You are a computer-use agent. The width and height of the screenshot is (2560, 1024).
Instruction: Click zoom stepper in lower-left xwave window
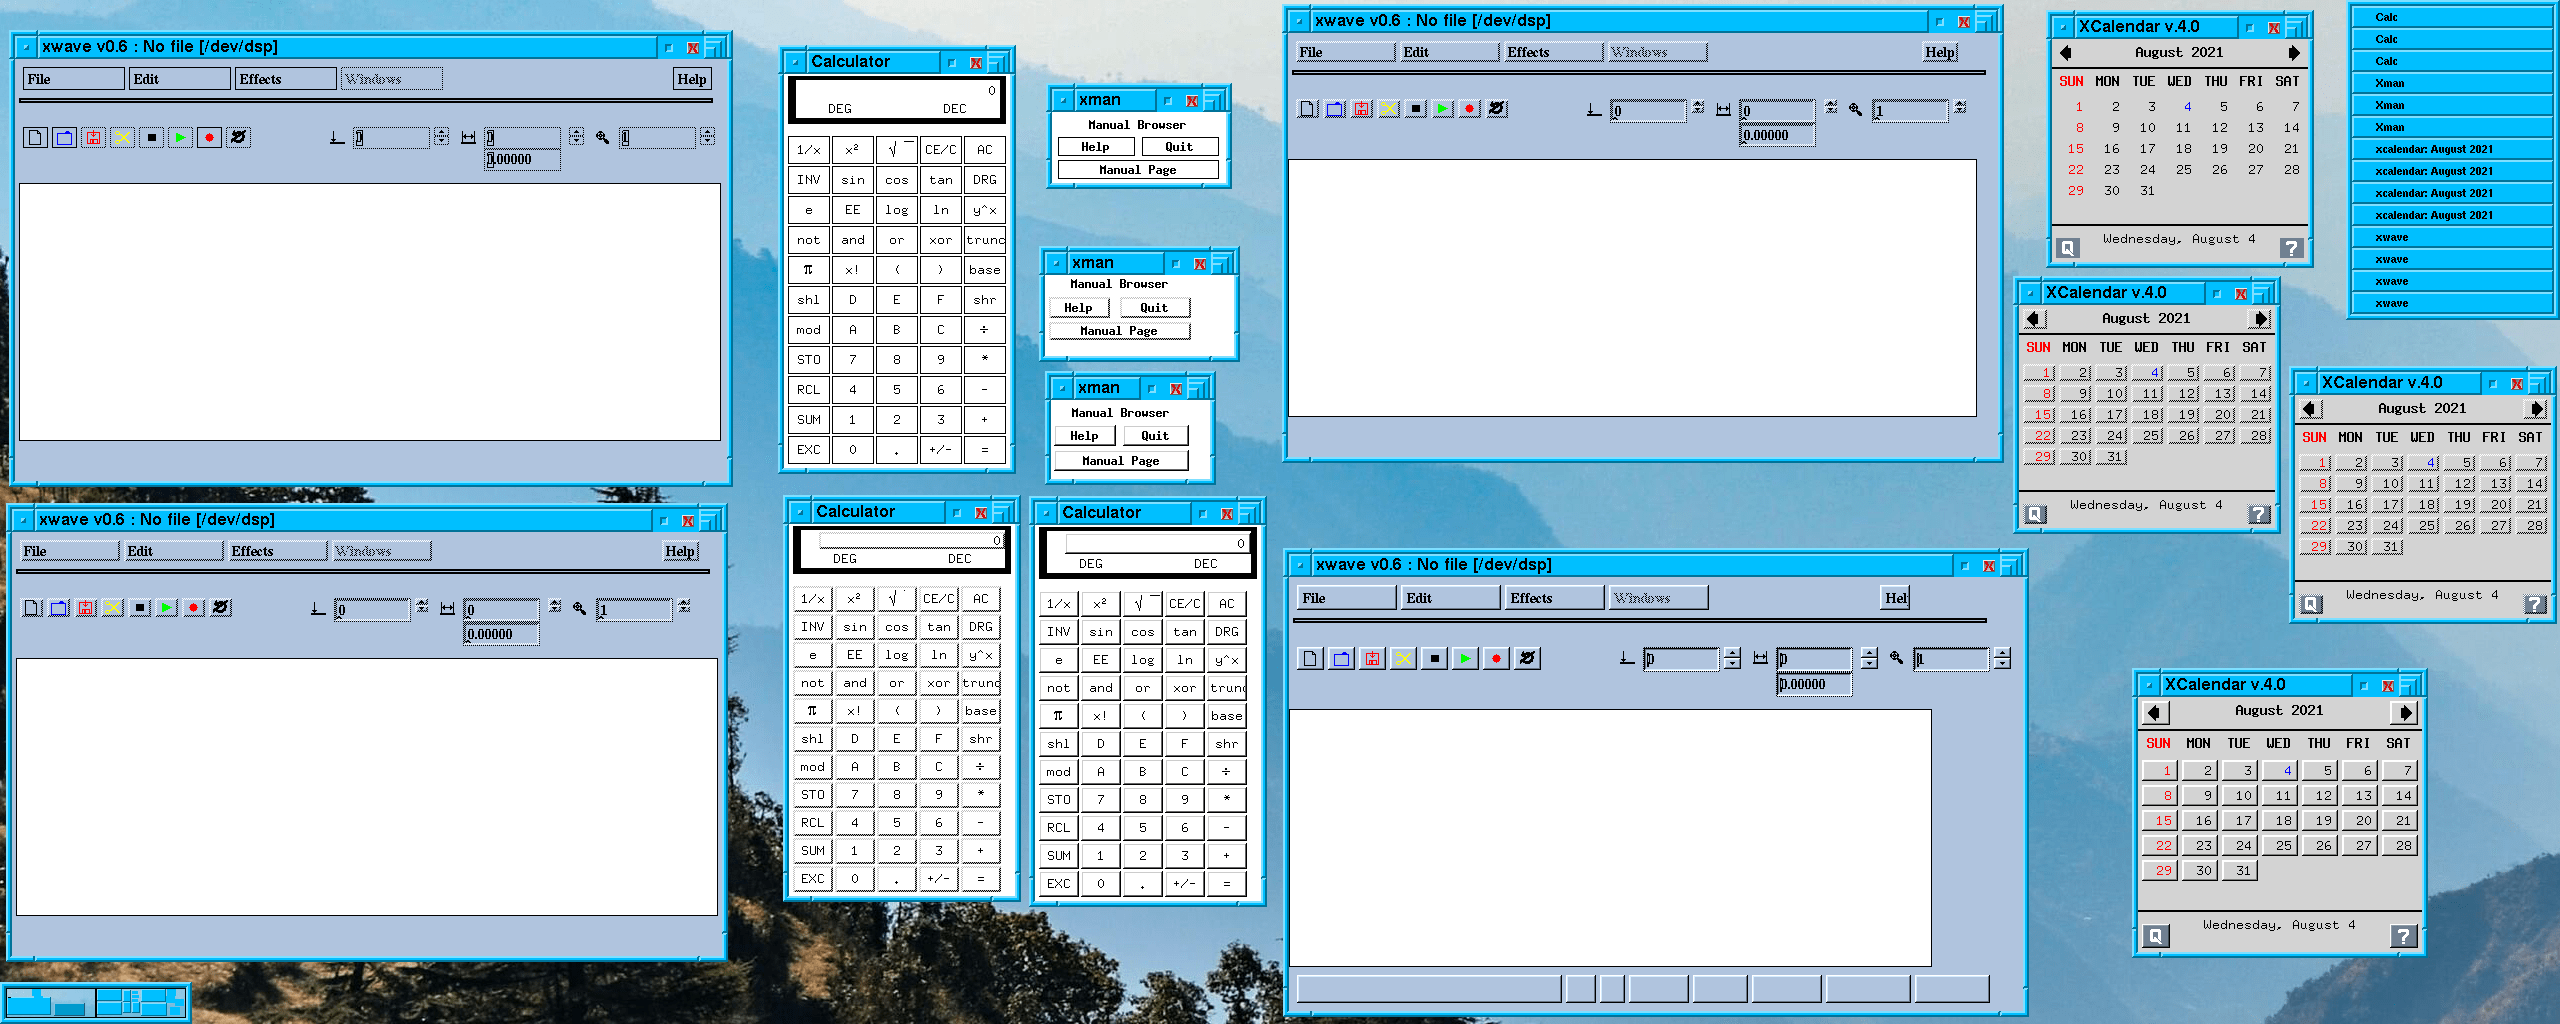pyautogui.click(x=684, y=607)
